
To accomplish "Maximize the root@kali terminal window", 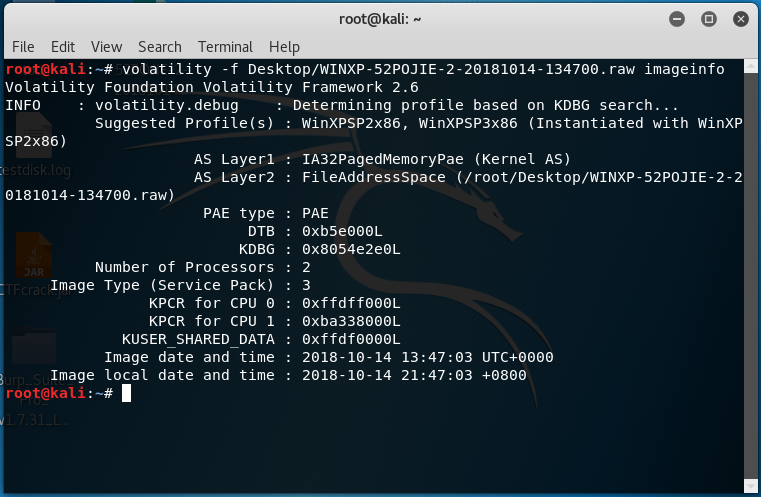I will coord(709,19).
